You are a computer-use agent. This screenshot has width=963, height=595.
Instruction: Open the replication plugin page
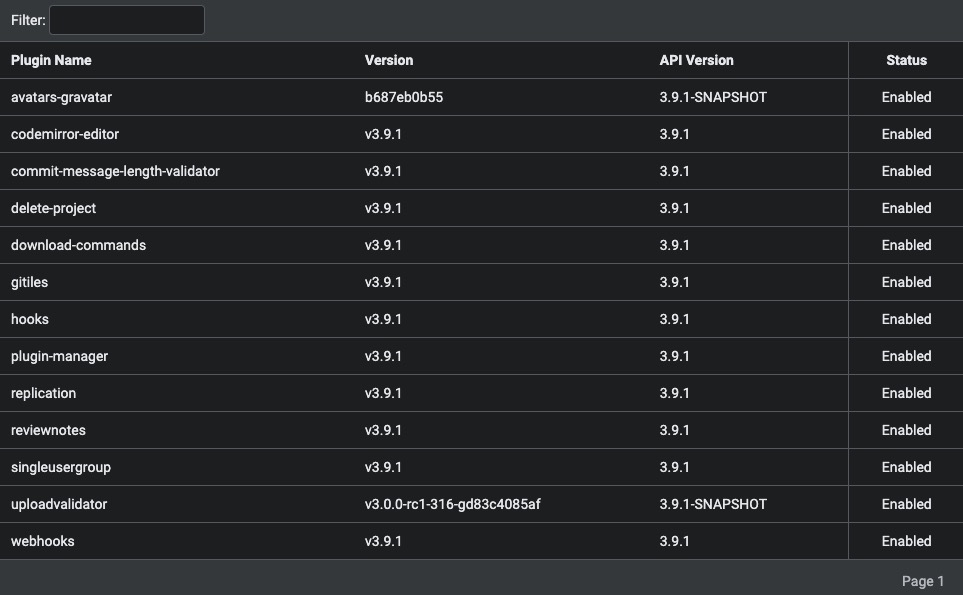tap(43, 393)
